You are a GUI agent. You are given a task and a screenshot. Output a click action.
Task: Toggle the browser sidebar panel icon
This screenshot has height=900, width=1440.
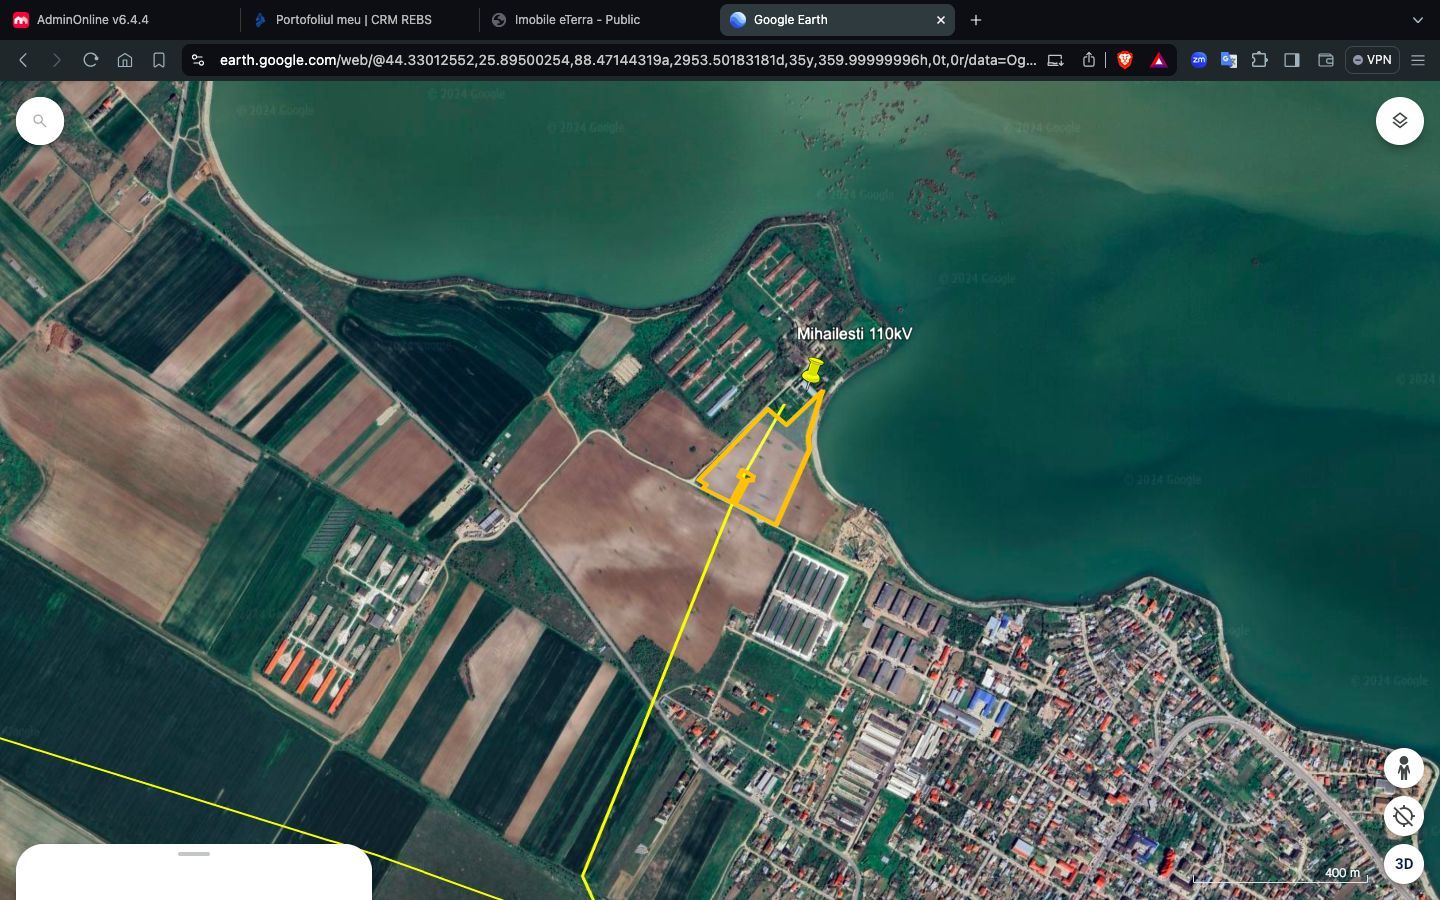coord(1292,60)
